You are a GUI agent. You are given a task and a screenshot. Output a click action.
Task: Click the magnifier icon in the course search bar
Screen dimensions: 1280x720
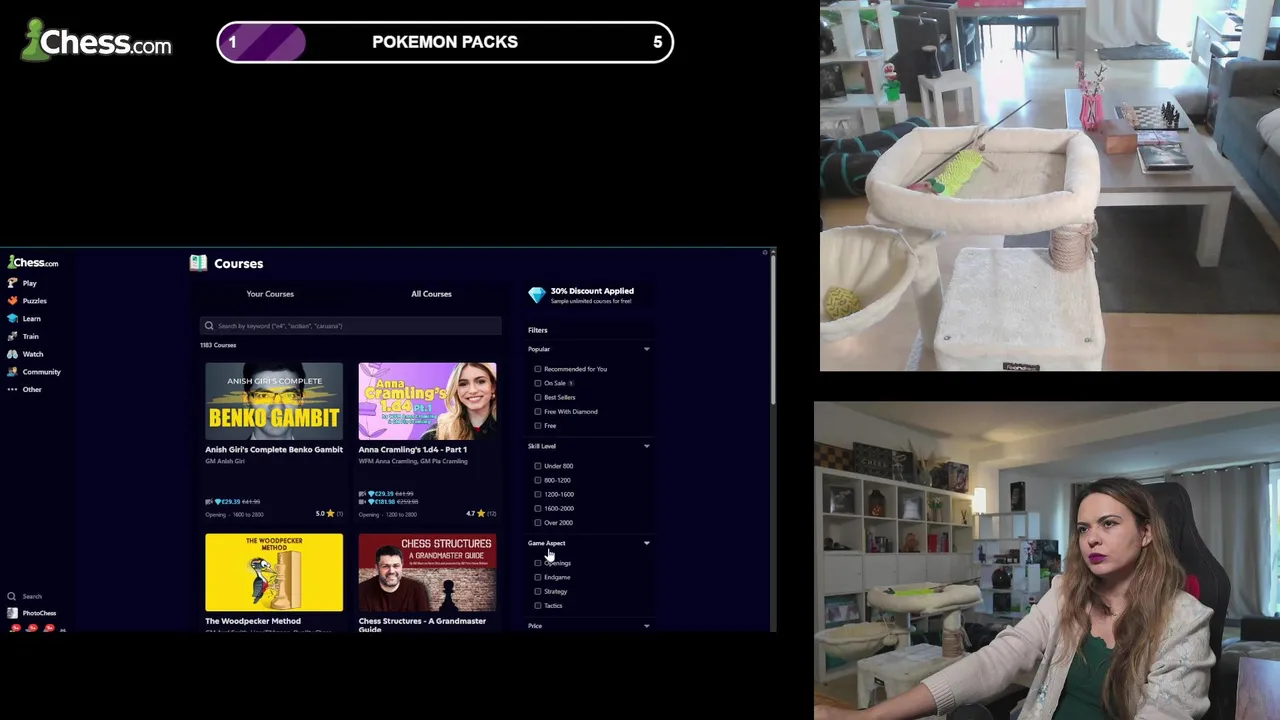[x=209, y=326]
